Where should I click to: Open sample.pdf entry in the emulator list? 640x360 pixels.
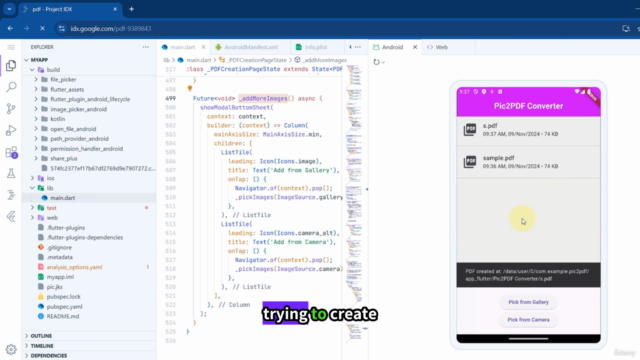tap(528, 162)
